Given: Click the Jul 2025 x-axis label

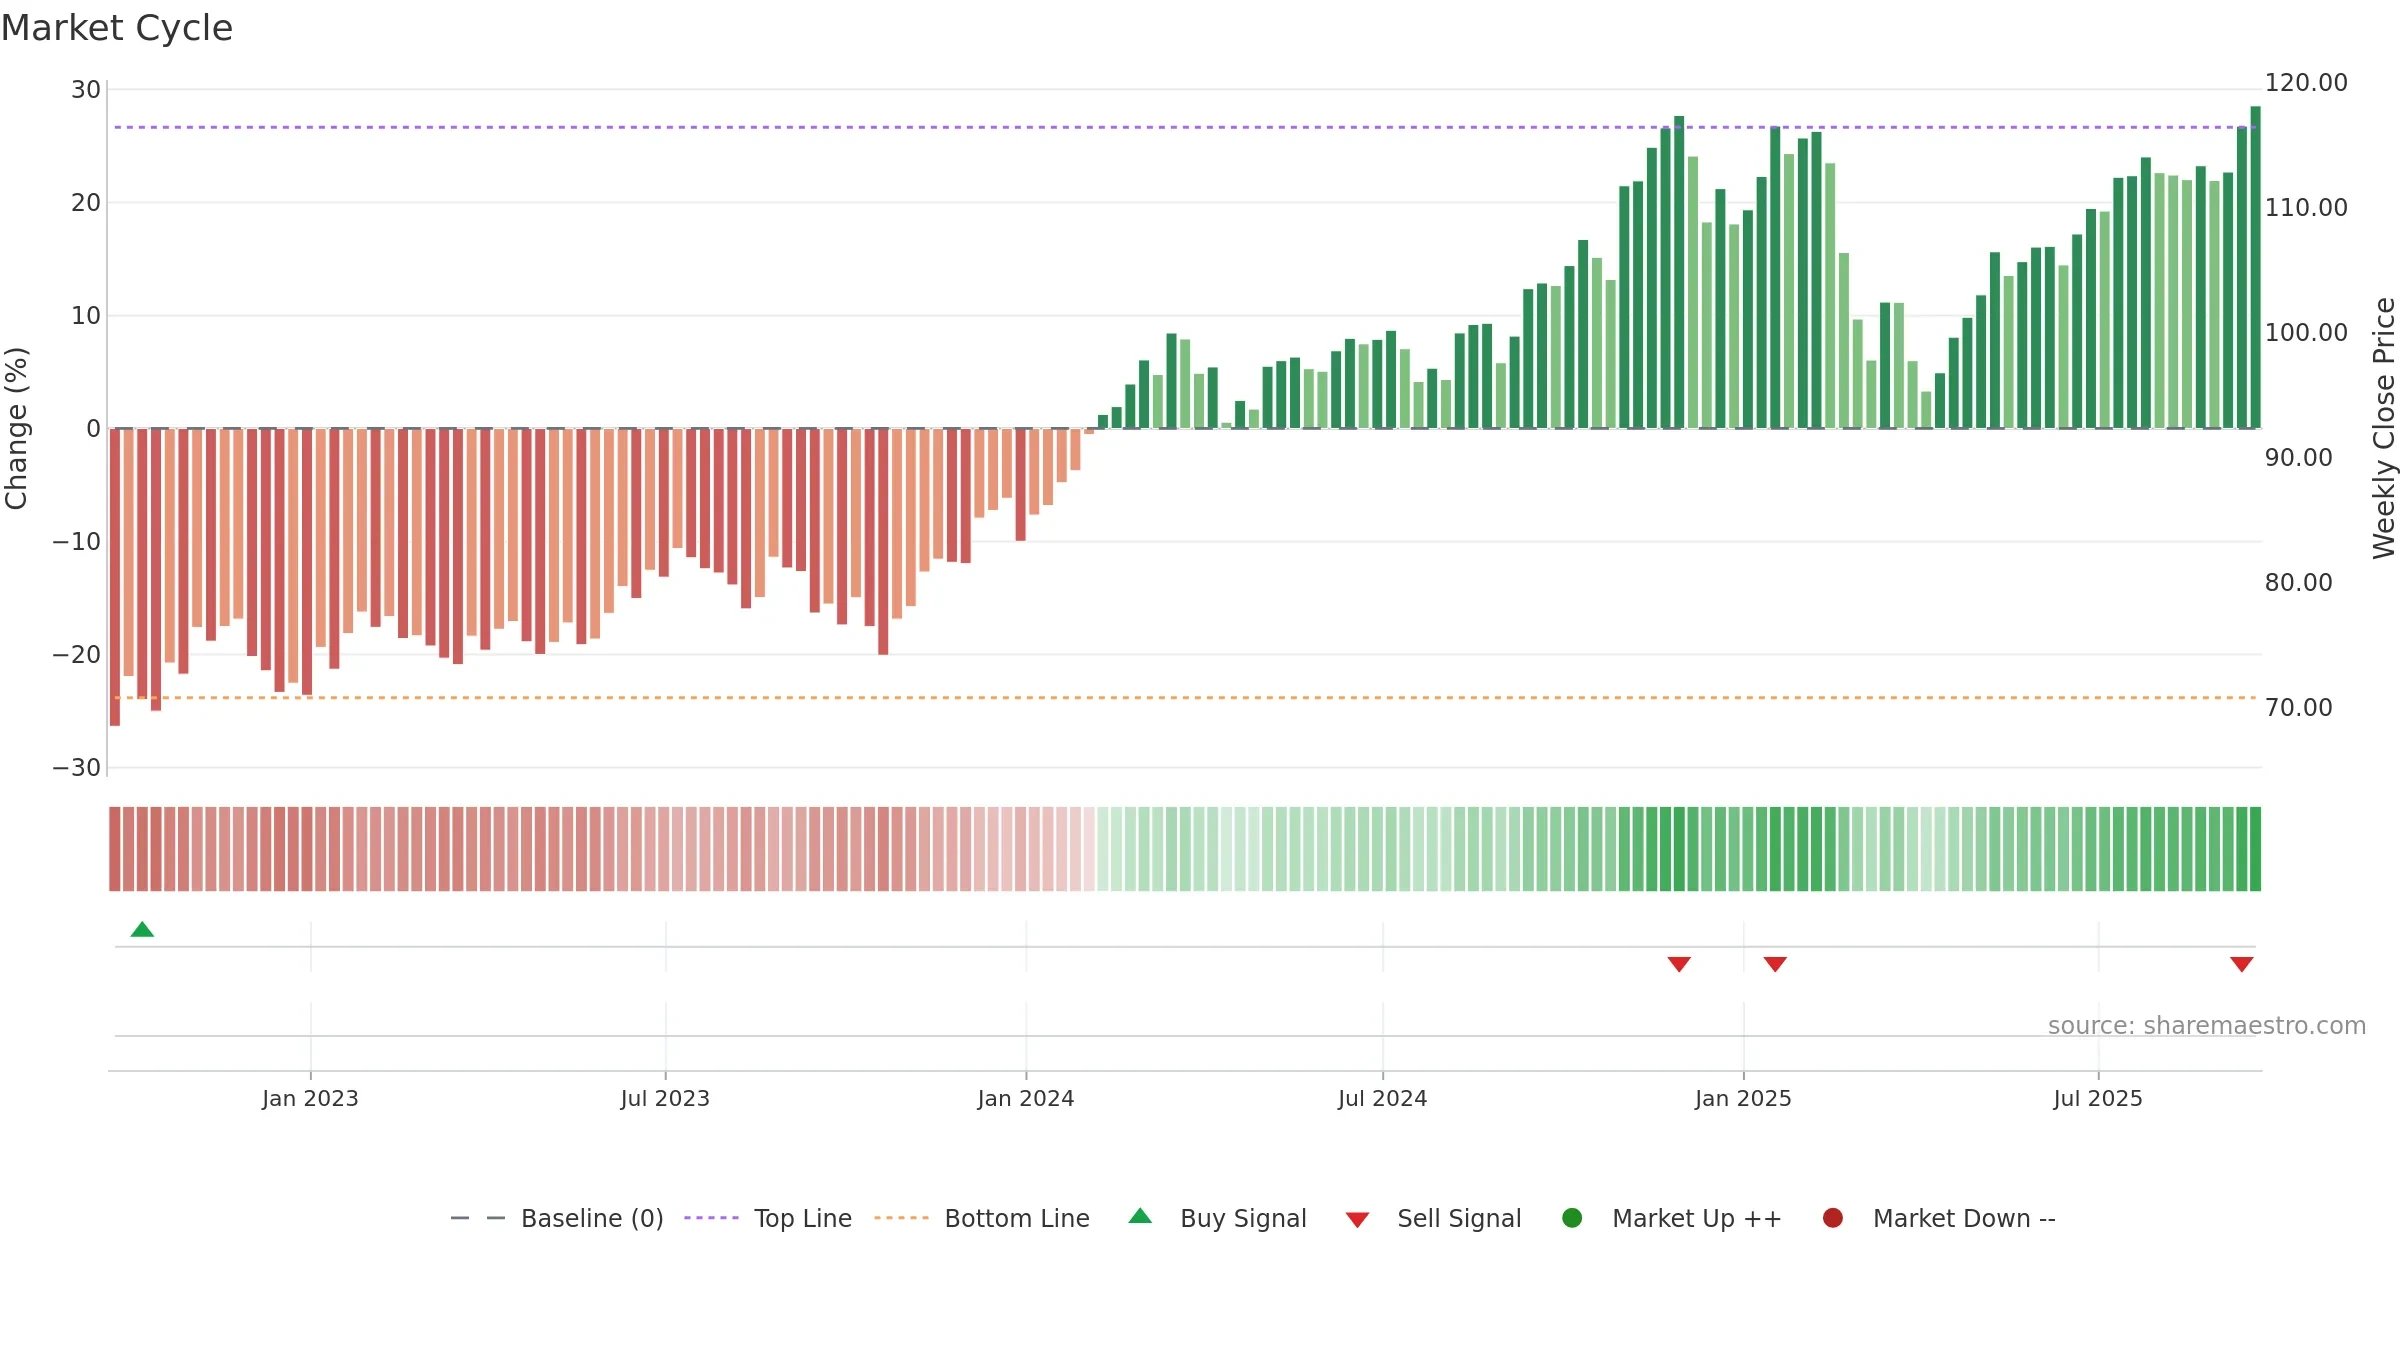Looking at the screenshot, I should [x=2098, y=1099].
